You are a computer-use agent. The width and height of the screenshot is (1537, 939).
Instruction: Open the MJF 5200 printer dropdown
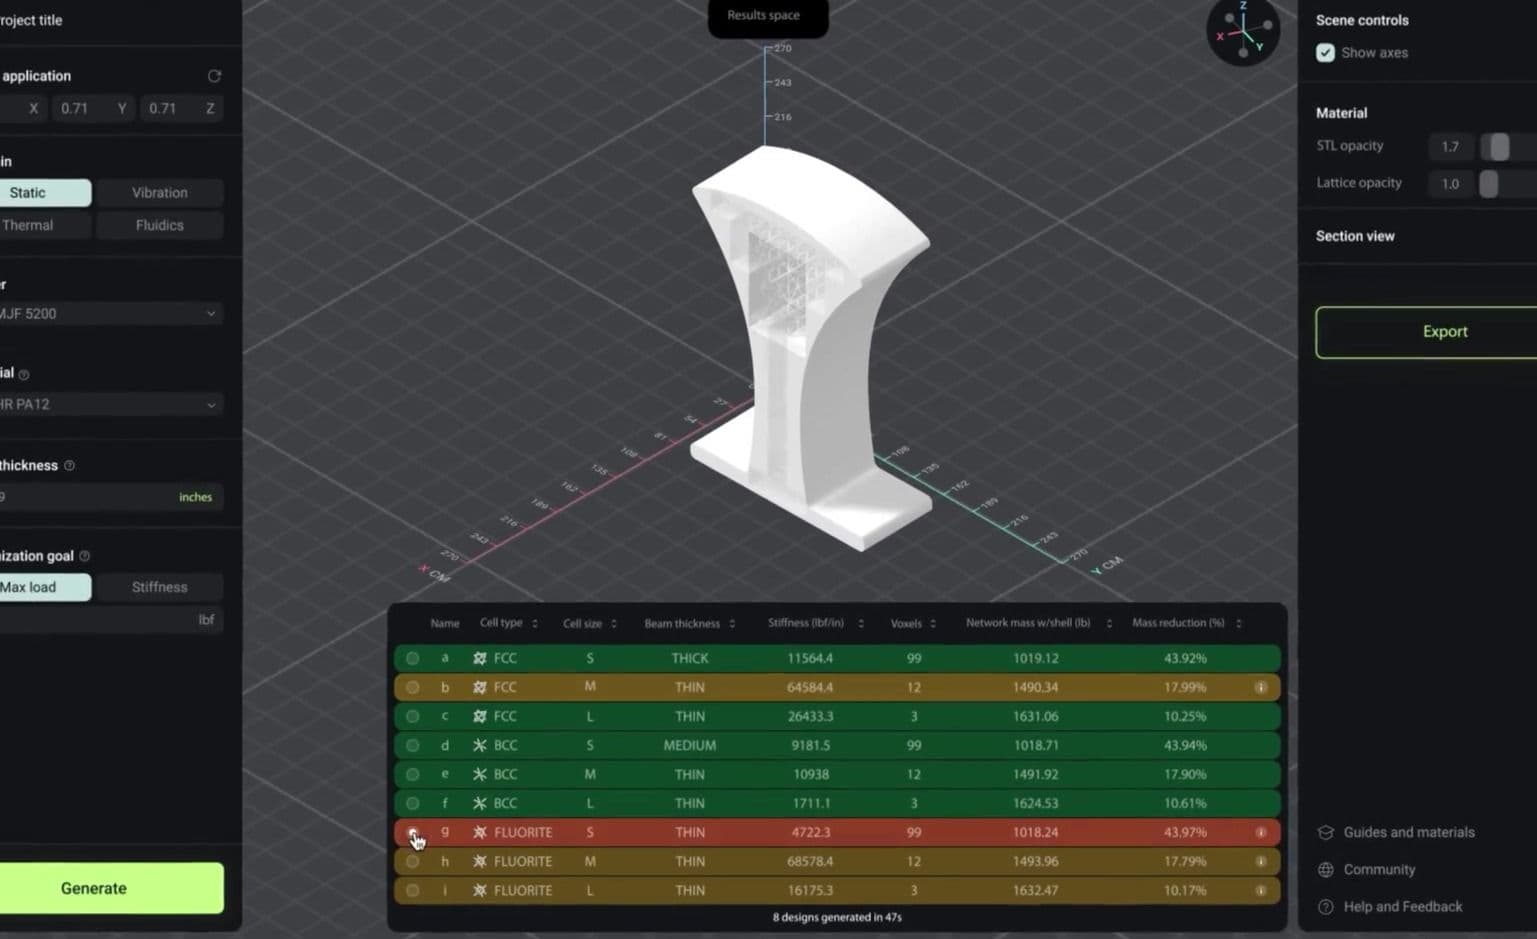click(109, 314)
